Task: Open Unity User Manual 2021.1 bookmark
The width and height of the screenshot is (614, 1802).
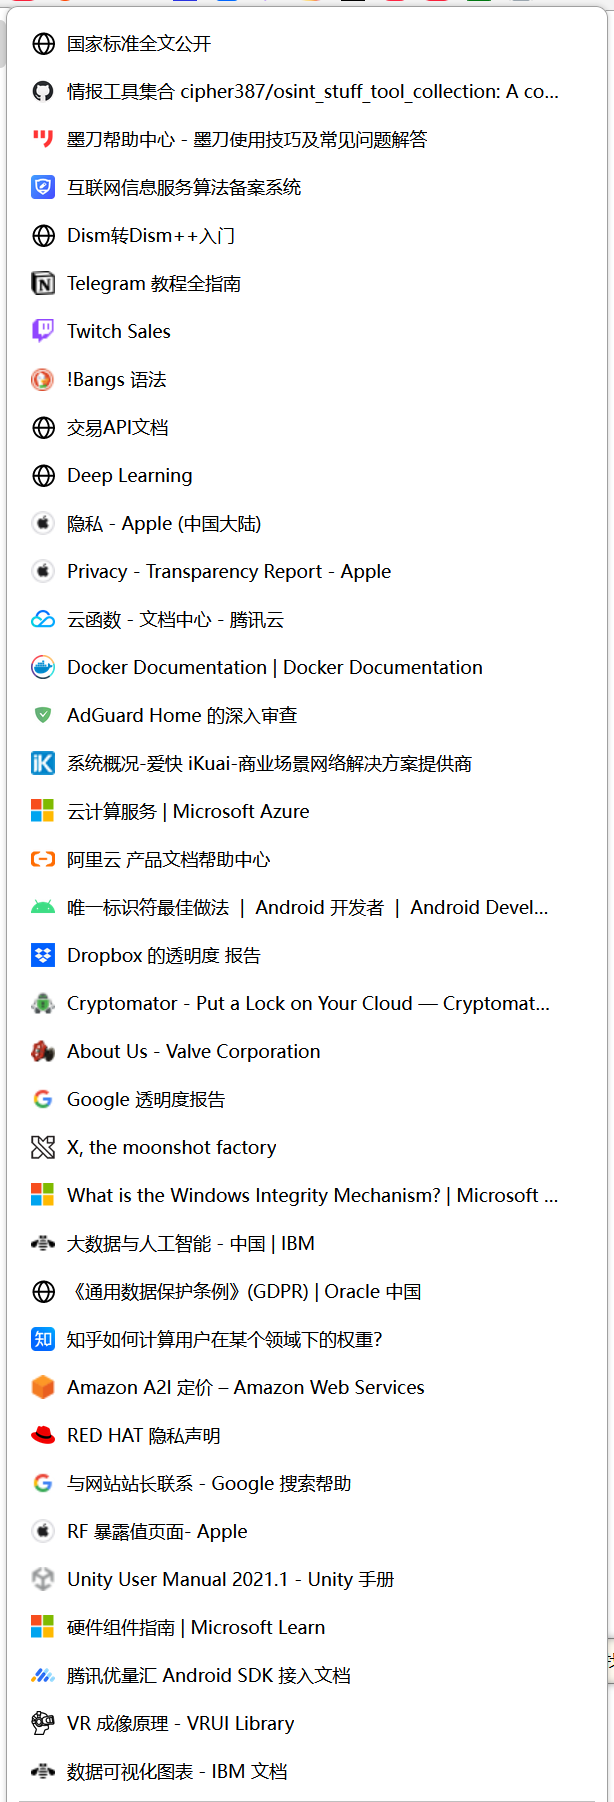Action: coord(231,1580)
